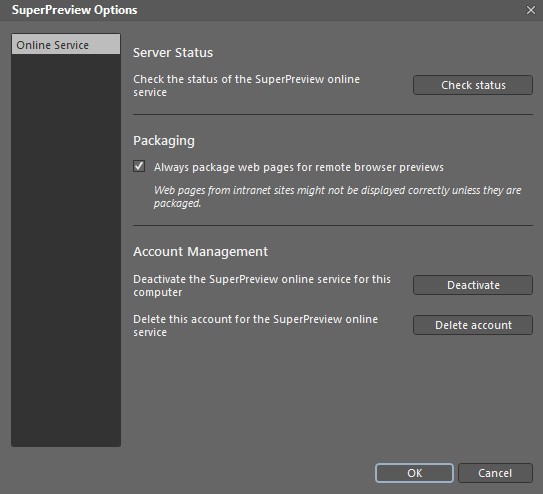Image resolution: width=543 pixels, height=494 pixels.
Task: Select the Online Service sidebar item
Action: point(66,44)
